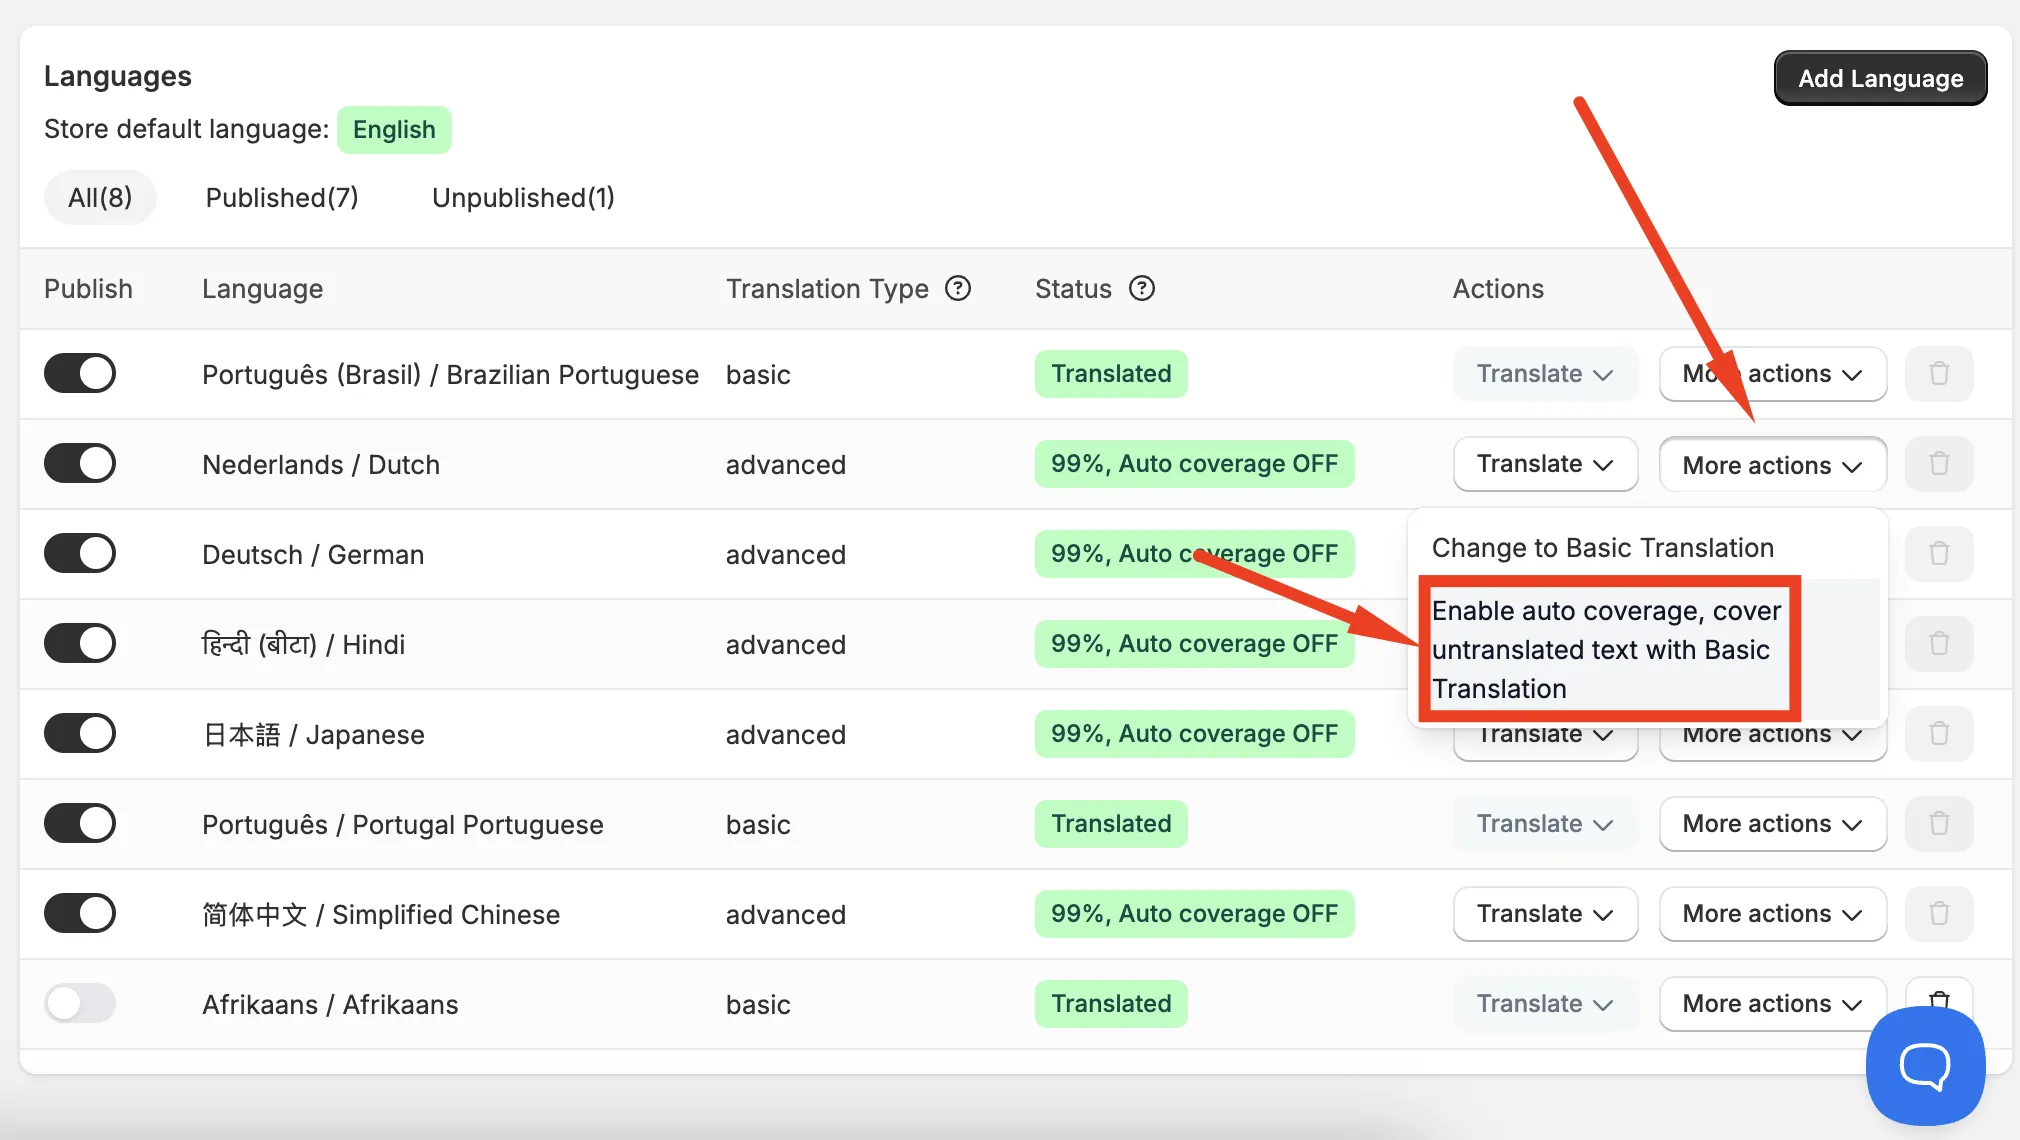
Task: Expand More actions for Simplified Chinese
Action: [1772, 914]
